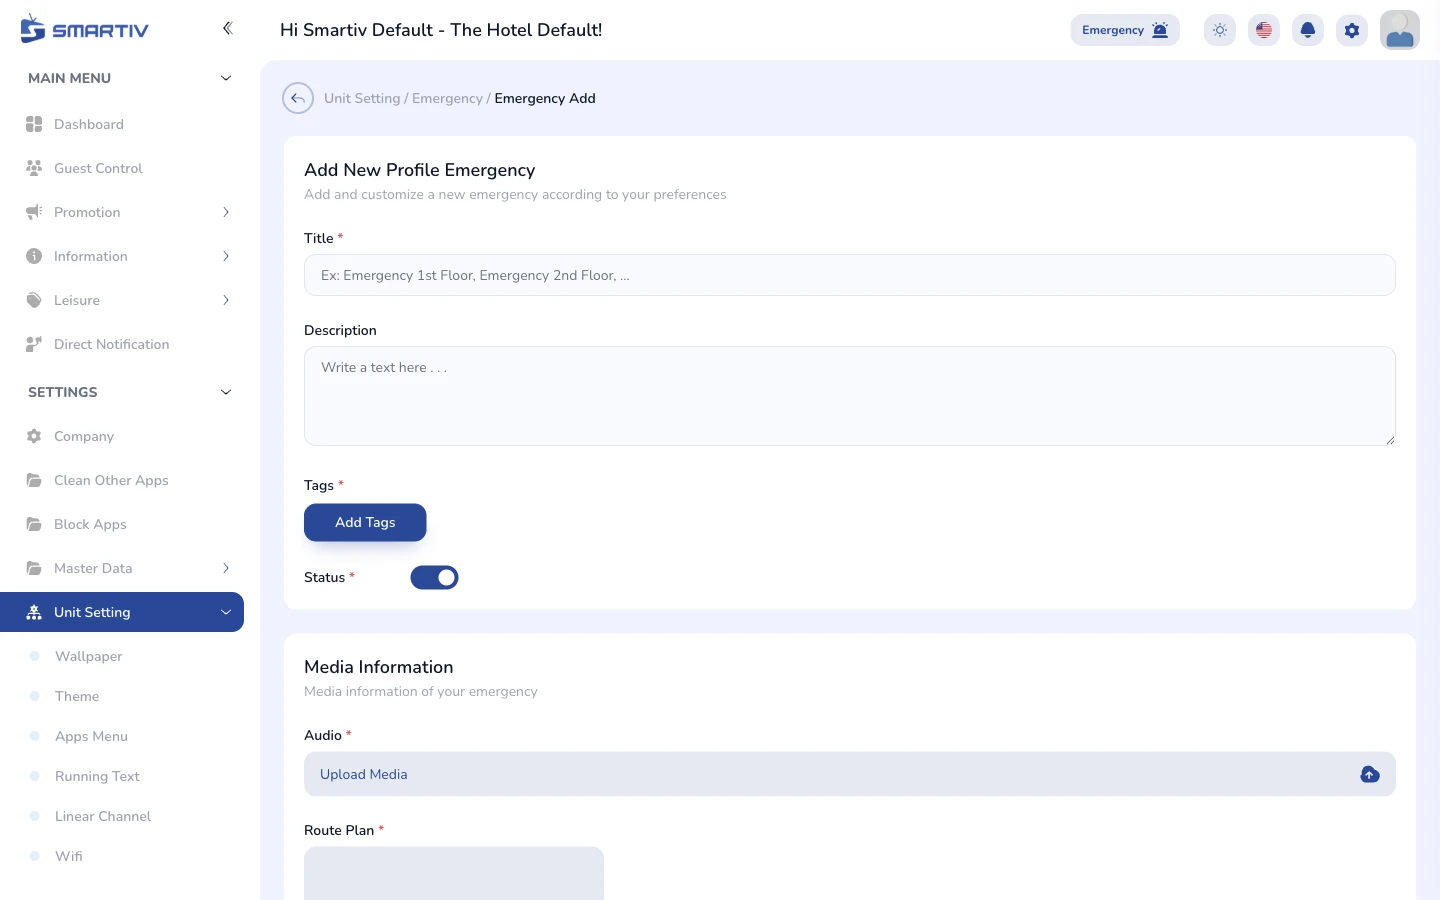Open the Clean Other Apps item
1440x900 pixels.
[x=122, y=480]
